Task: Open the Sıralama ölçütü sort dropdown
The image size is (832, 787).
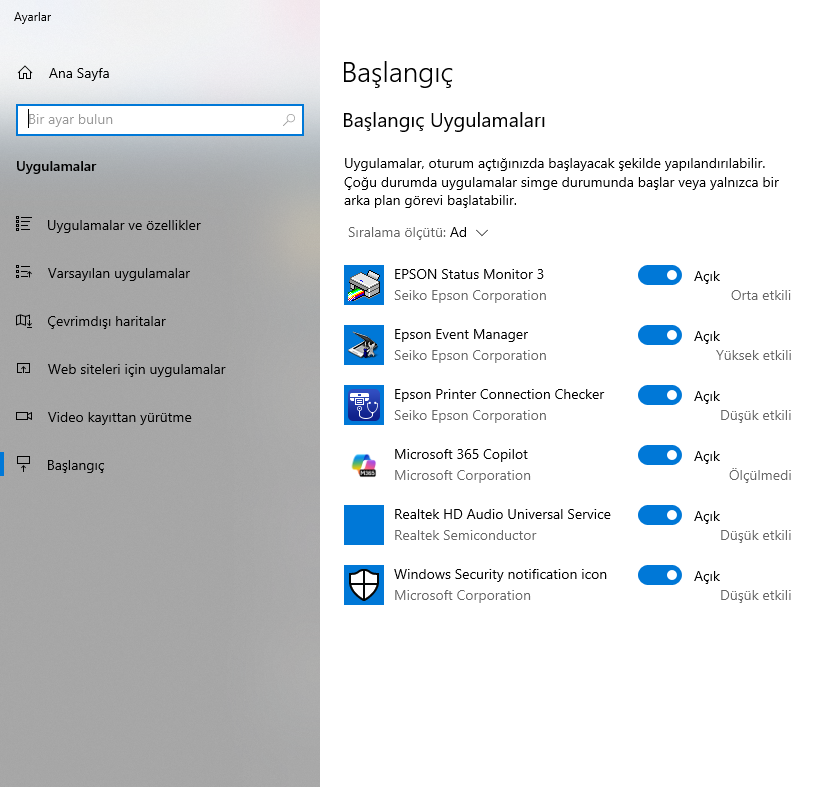Action: (418, 232)
